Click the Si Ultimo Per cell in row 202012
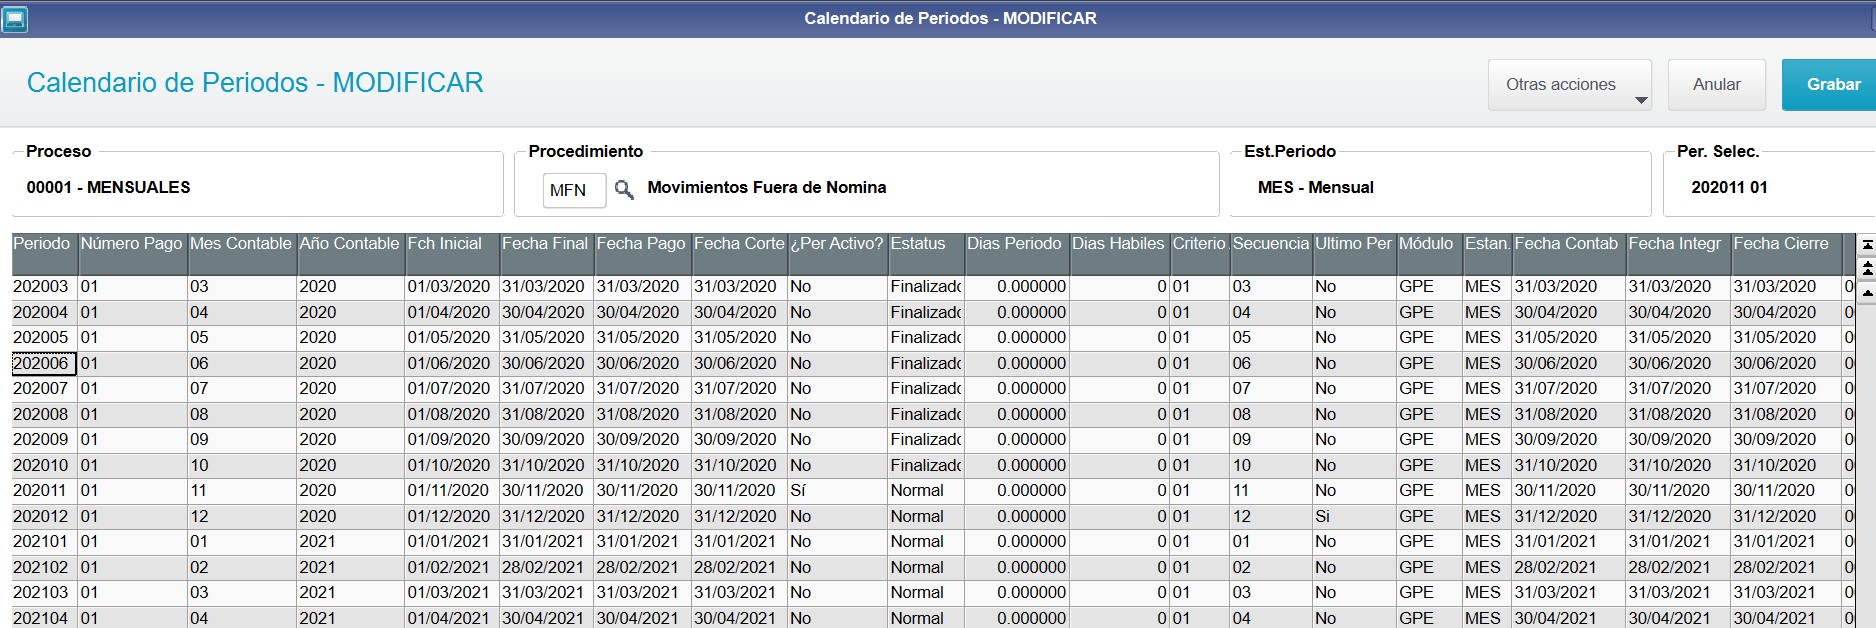1876x628 pixels. click(1353, 517)
